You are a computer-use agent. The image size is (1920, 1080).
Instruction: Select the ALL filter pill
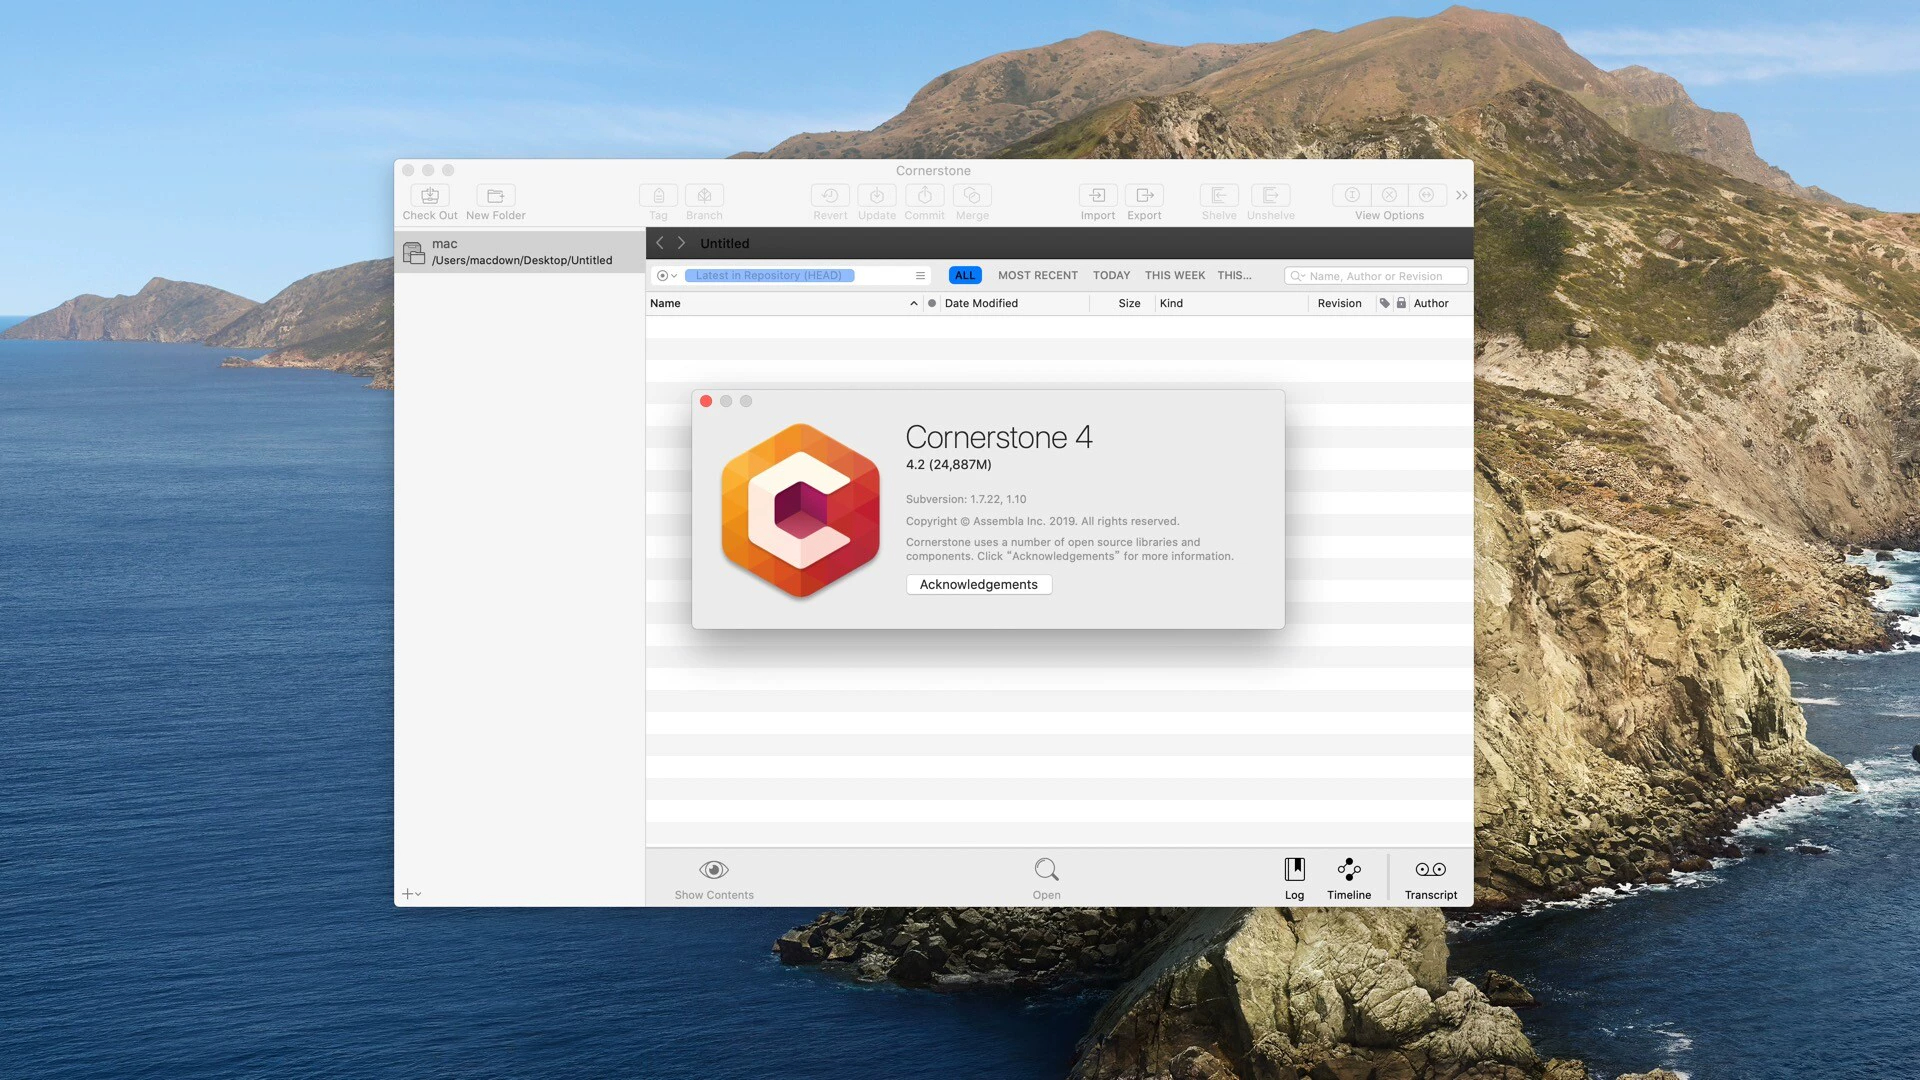[x=964, y=275]
